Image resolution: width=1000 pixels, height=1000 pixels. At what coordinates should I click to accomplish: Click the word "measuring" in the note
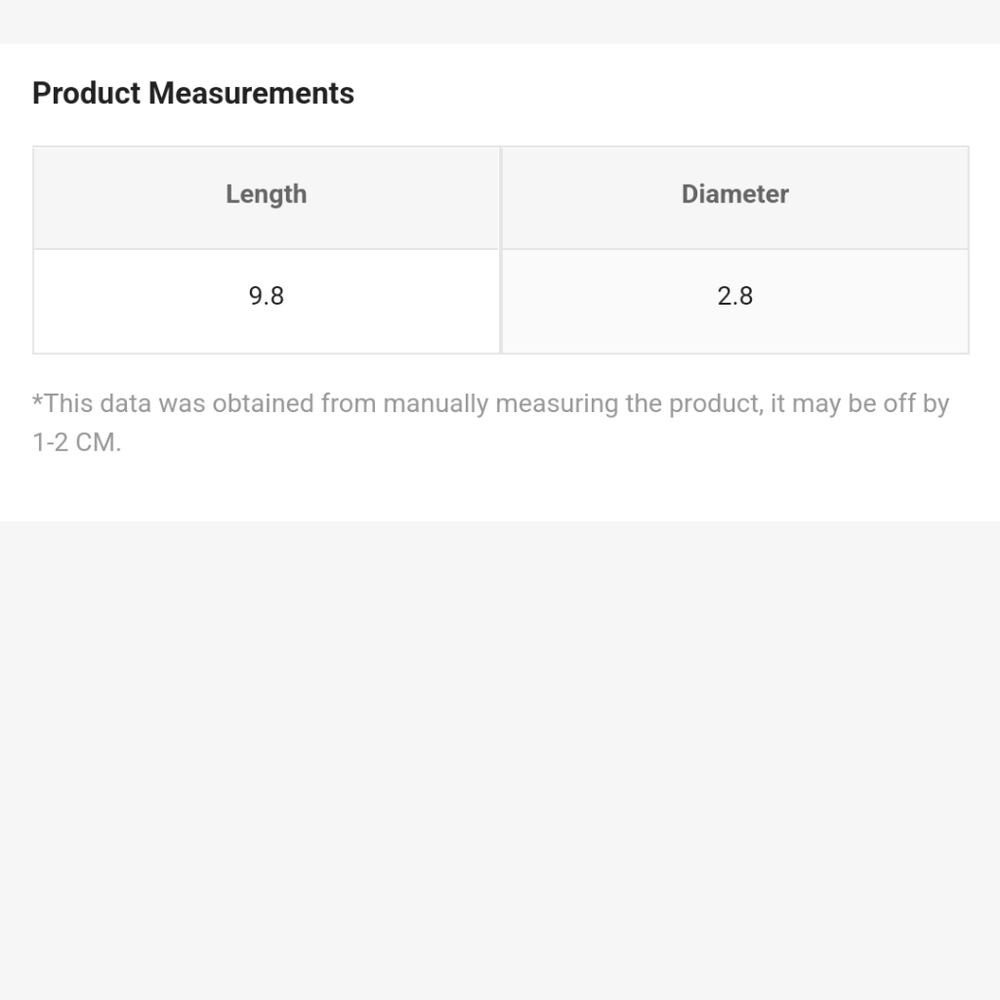coord(557,404)
